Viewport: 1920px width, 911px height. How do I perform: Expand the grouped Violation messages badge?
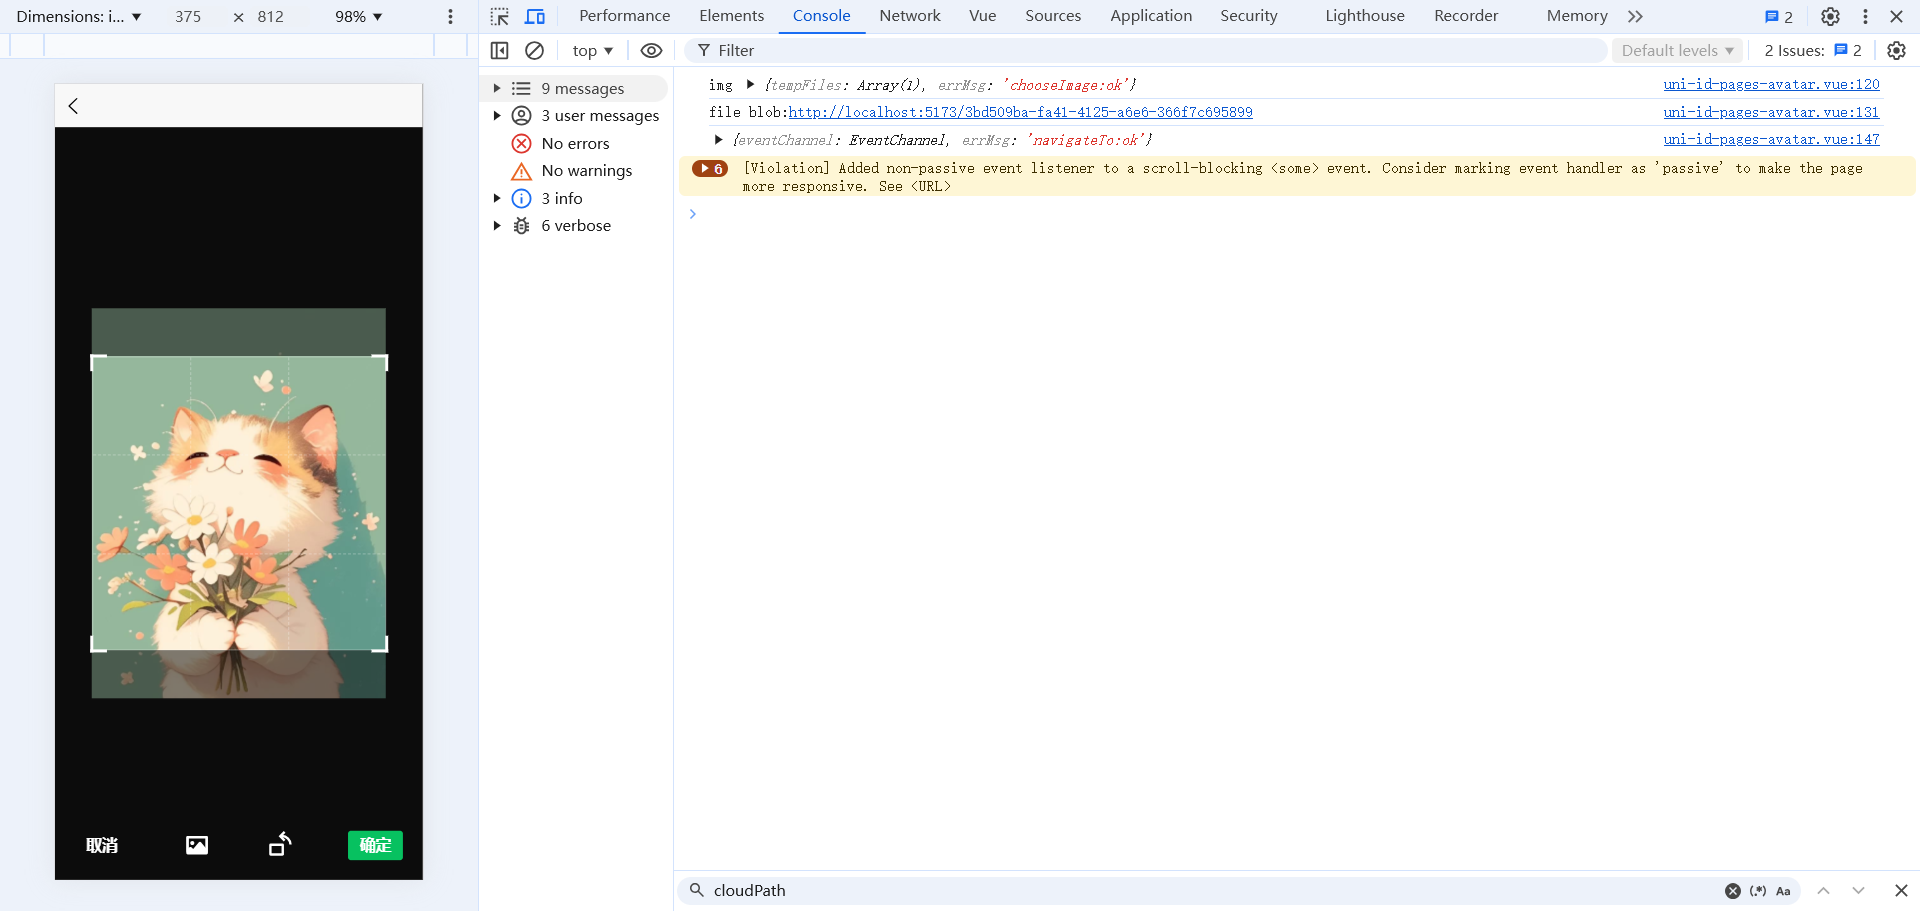[x=710, y=168]
